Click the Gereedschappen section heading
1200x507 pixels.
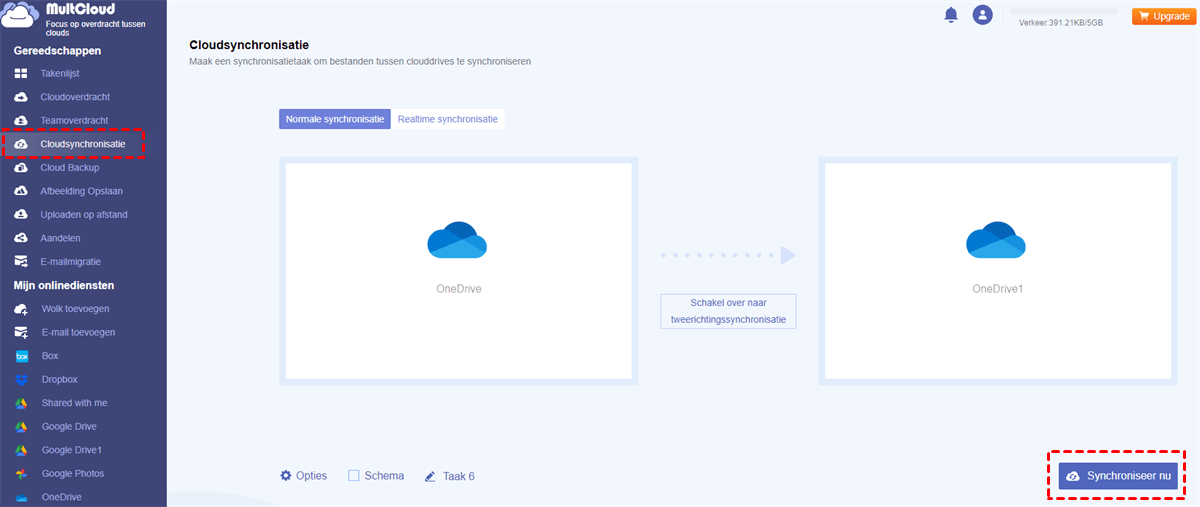57,50
